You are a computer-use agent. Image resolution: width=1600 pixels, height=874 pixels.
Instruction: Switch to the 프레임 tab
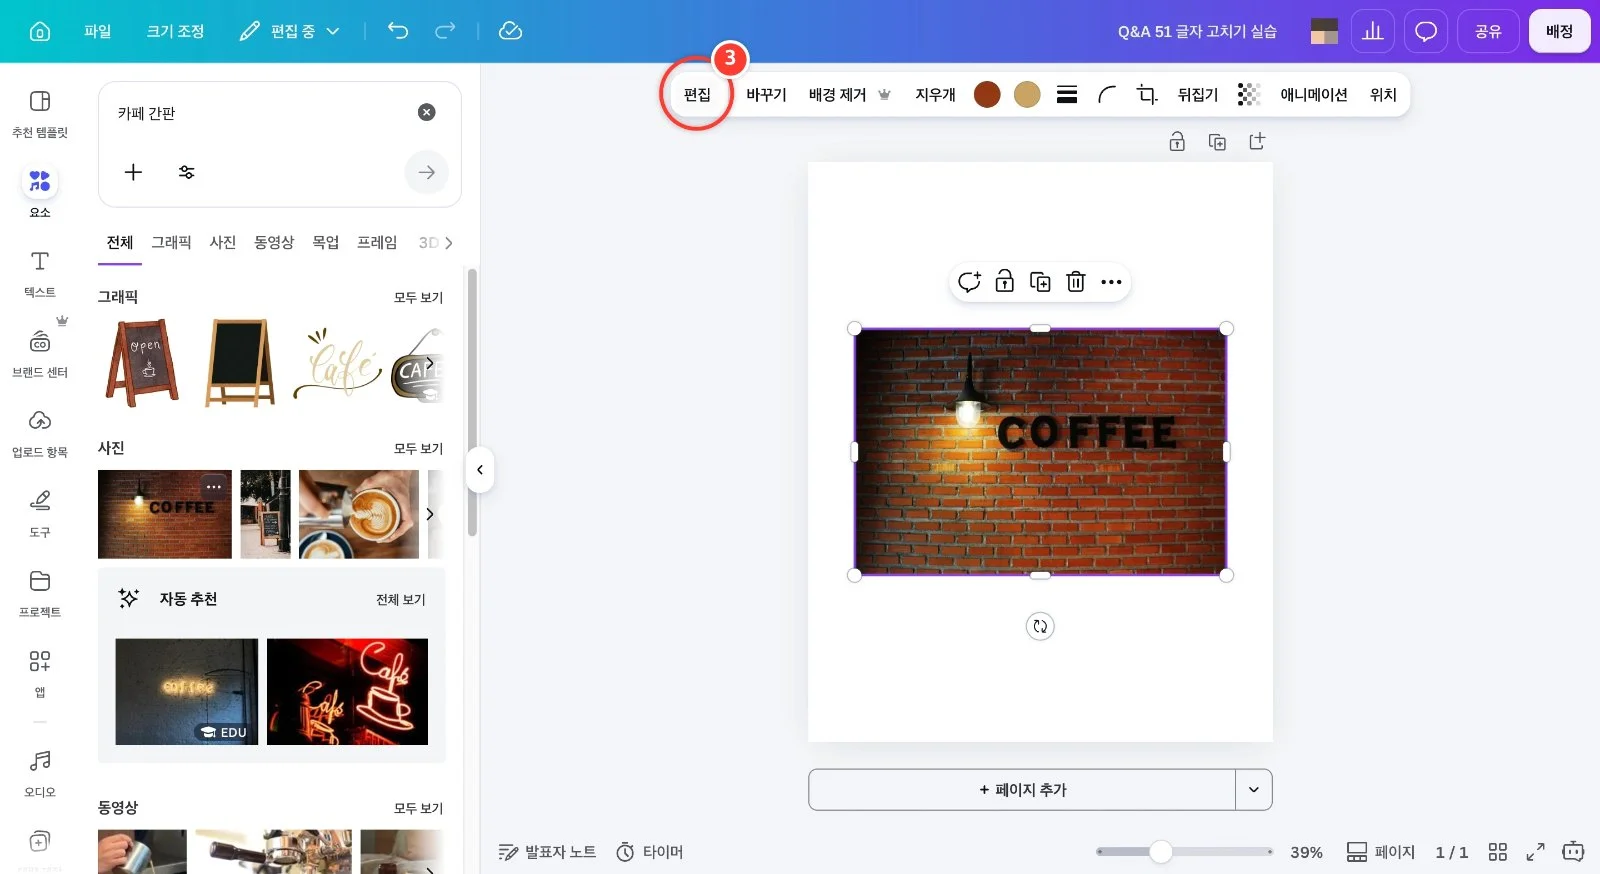point(377,242)
